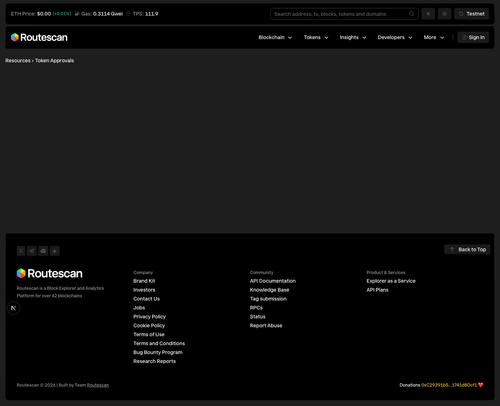Viewport: 500px width, 406px height.
Task: Click the red heart donation icon
Action: [x=481, y=385]
